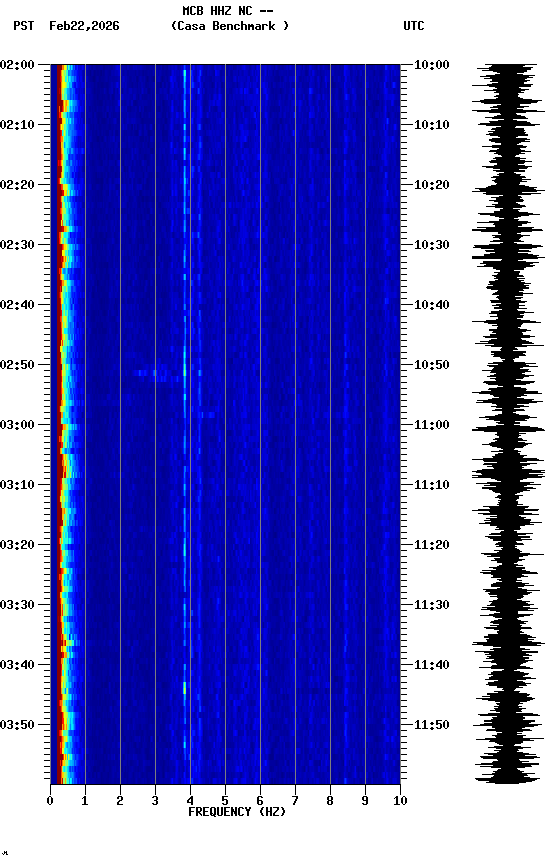
Task: Click the 'FREQUENCY (HZ)' axis title
Action: tap(237, 812)
